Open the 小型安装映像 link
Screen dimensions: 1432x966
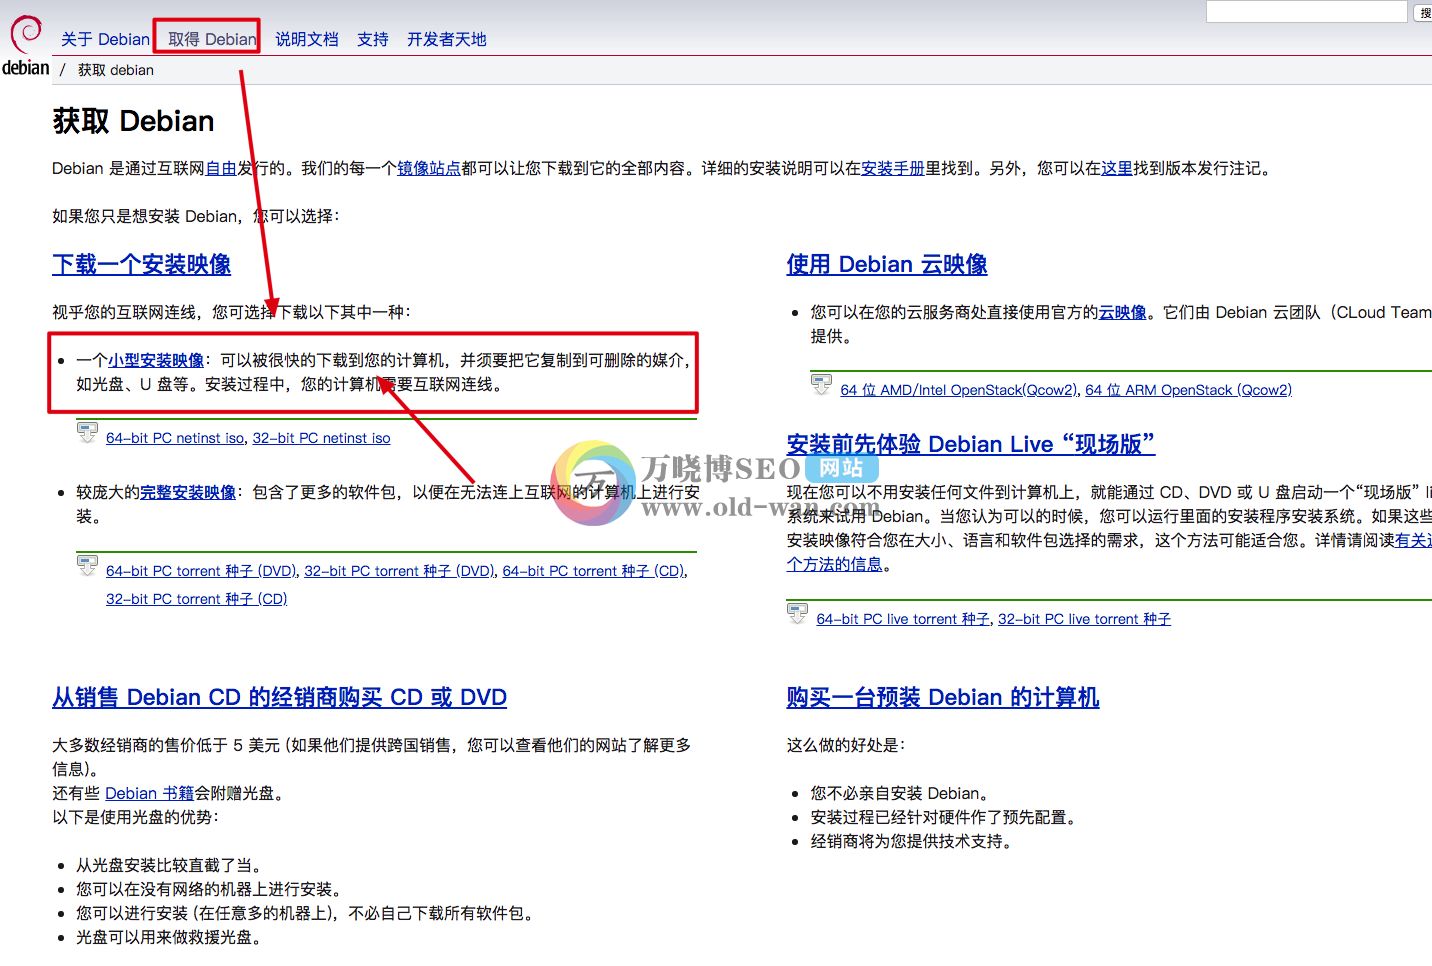(x=156, y=360)
